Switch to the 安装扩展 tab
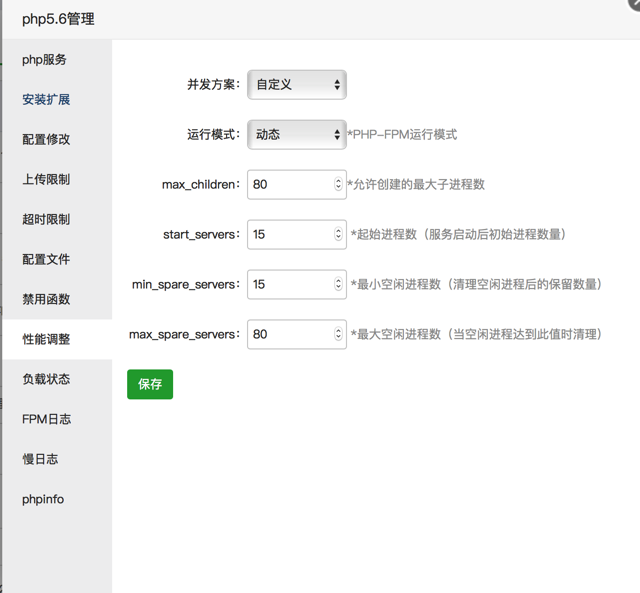 46,100
